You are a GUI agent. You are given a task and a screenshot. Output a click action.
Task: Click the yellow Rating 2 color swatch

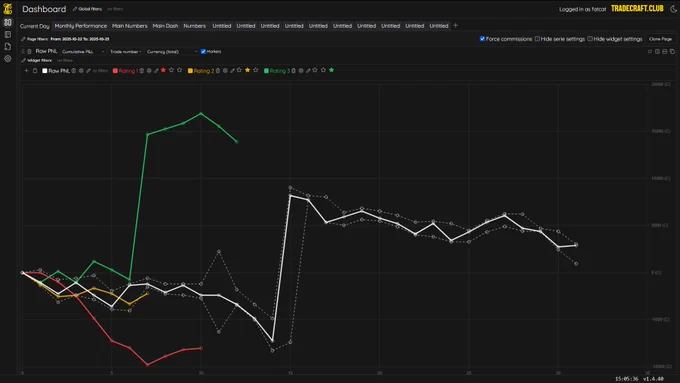[190, 71]
